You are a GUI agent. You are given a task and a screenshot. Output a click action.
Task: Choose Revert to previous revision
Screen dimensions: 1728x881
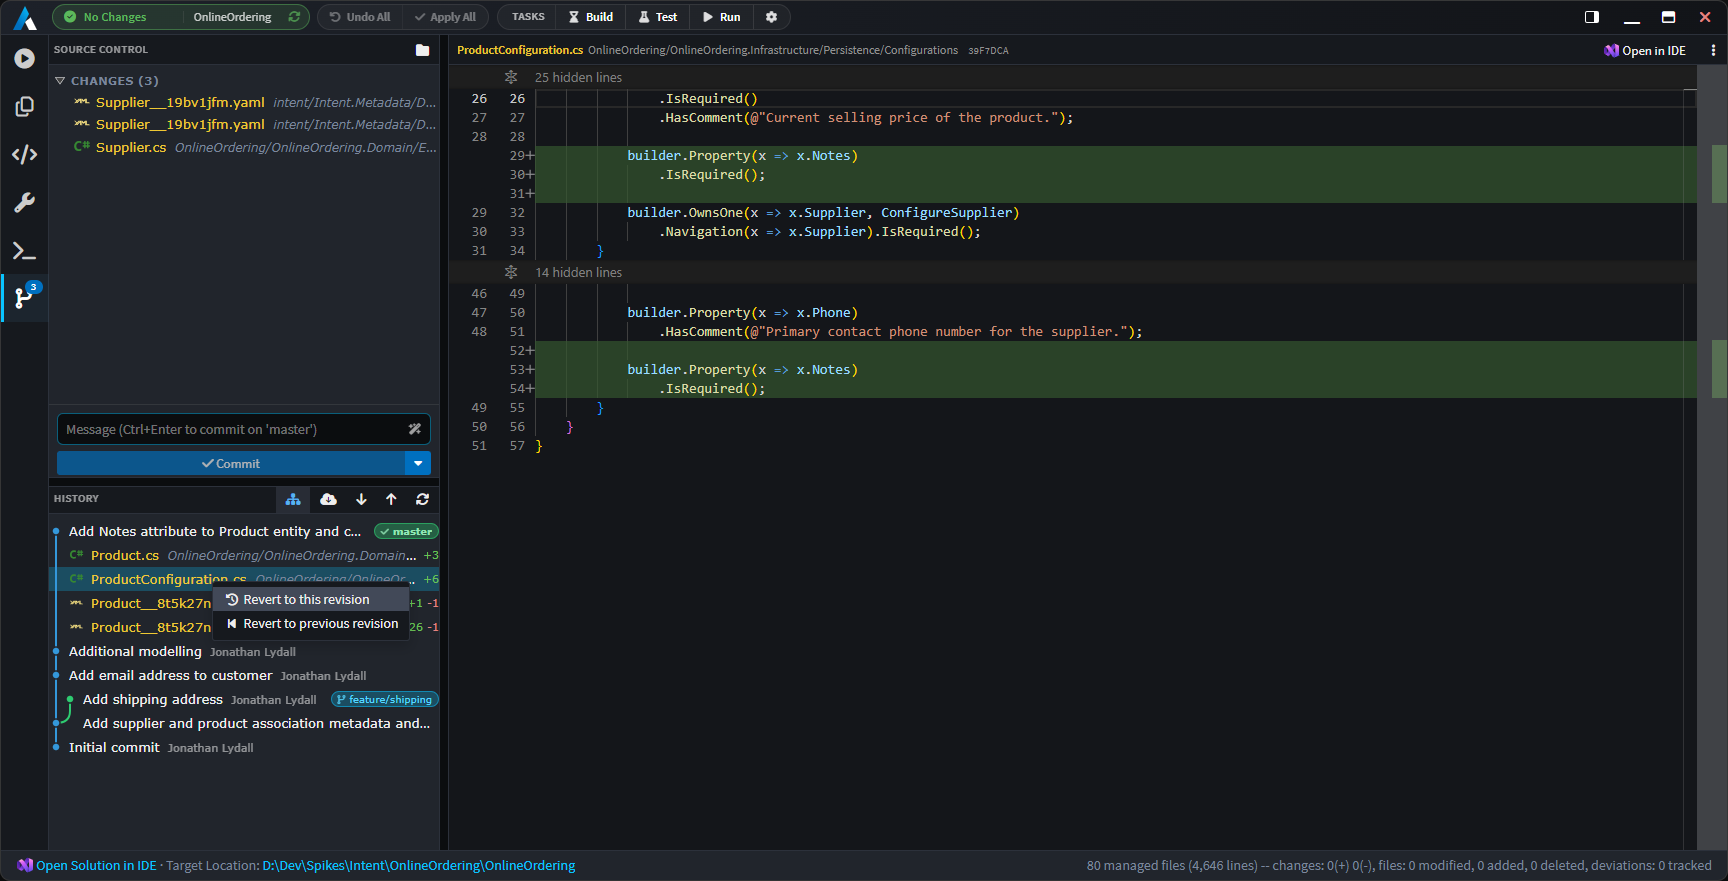[311, 623]
